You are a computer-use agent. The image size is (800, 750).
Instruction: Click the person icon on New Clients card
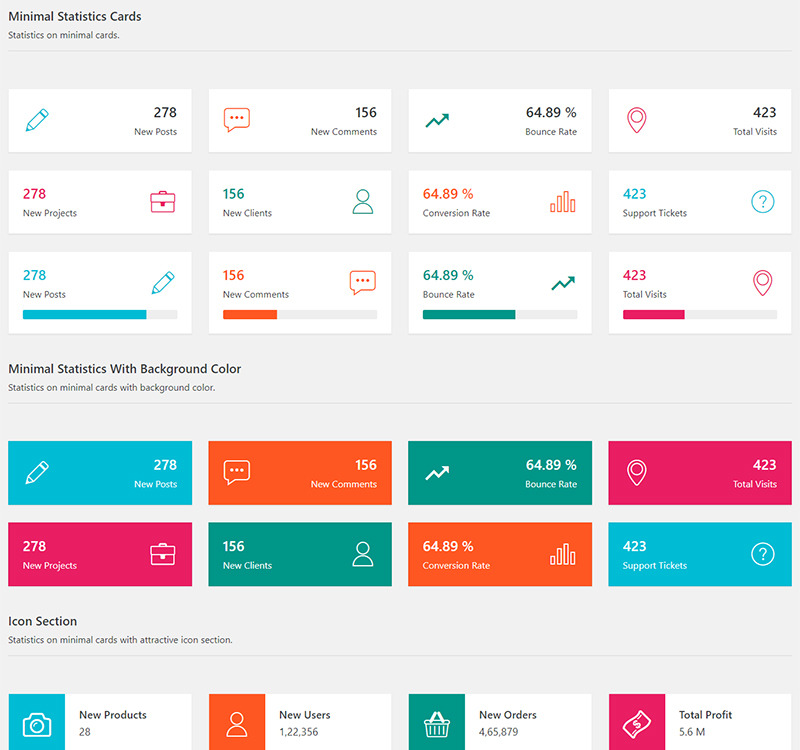[x=362, y=200]
